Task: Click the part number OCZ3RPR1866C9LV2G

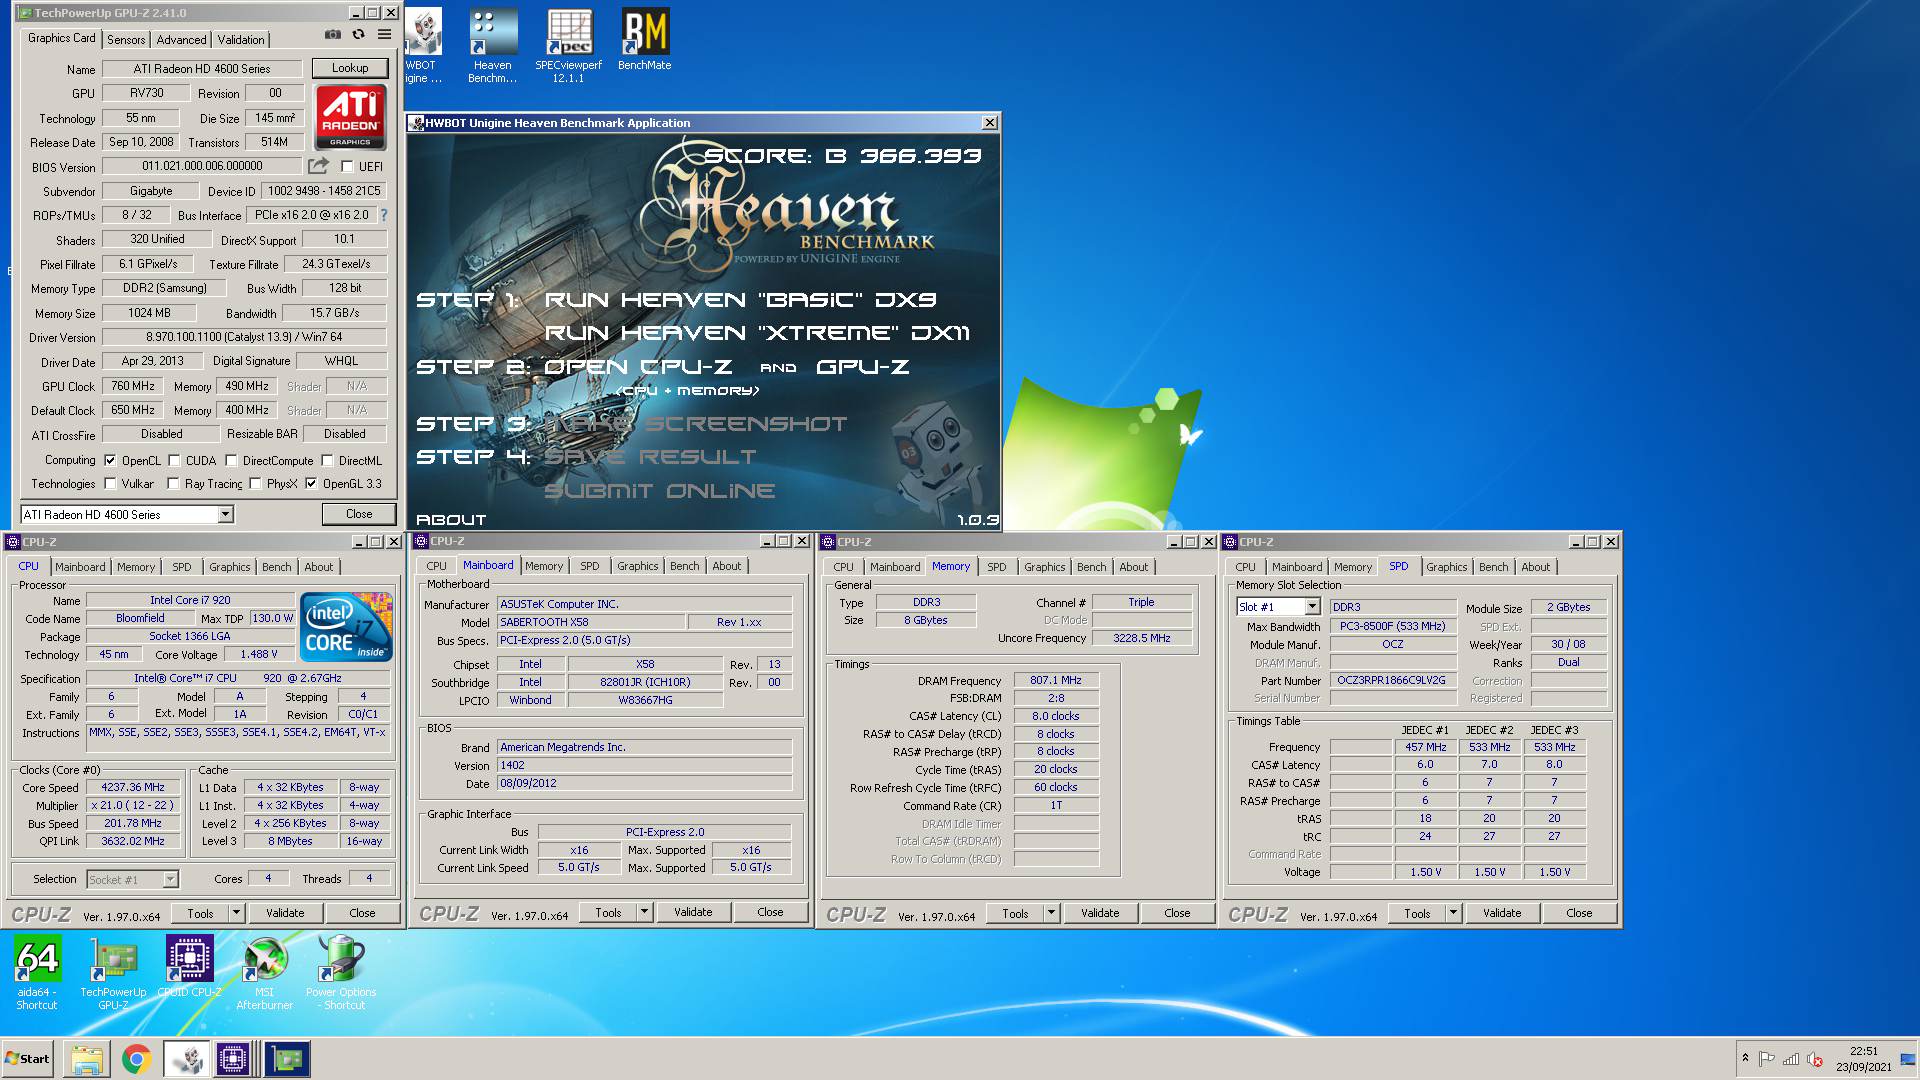Action: [x=1392, y=680]
